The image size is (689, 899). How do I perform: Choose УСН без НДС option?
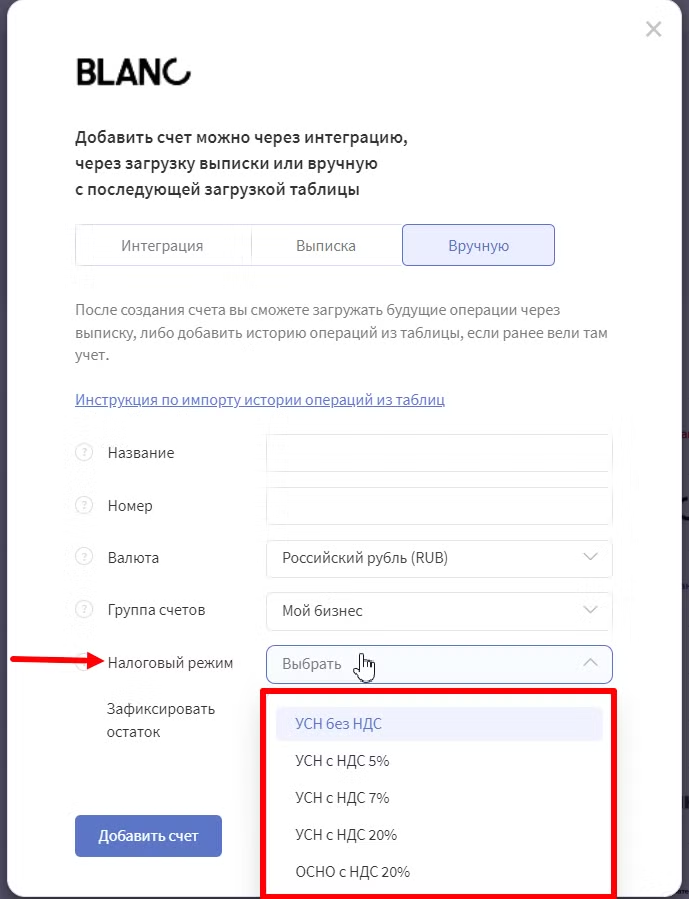coord(439,724)
